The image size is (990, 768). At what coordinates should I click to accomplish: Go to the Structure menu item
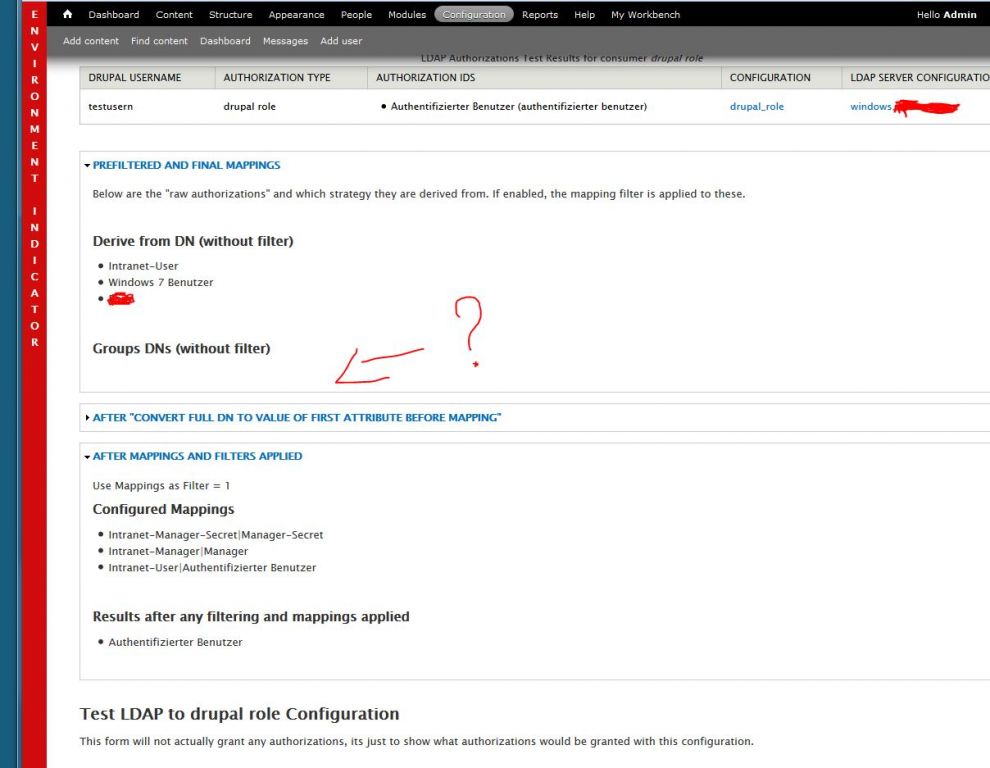coord(230,15)
